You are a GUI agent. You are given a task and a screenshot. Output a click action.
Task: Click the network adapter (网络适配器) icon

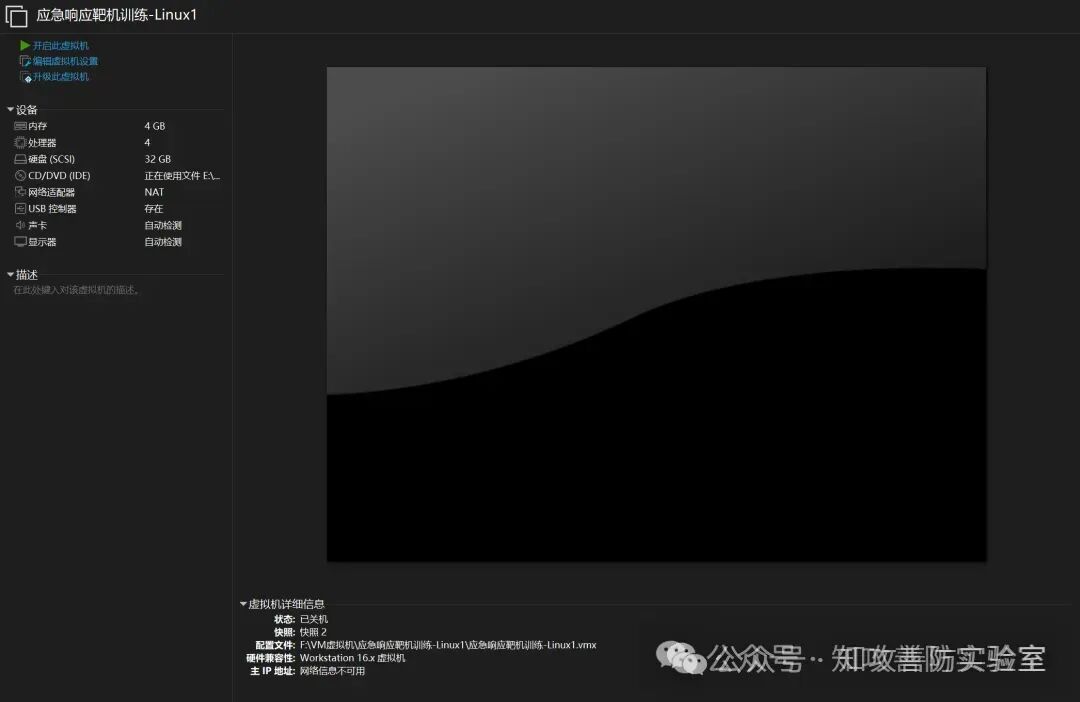tap(20, 192)
